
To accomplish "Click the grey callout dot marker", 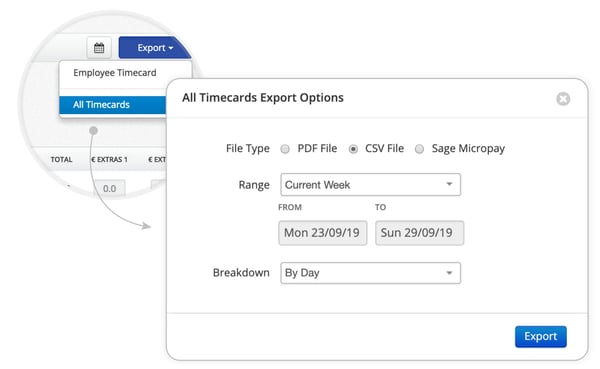I will coord(93,131).
